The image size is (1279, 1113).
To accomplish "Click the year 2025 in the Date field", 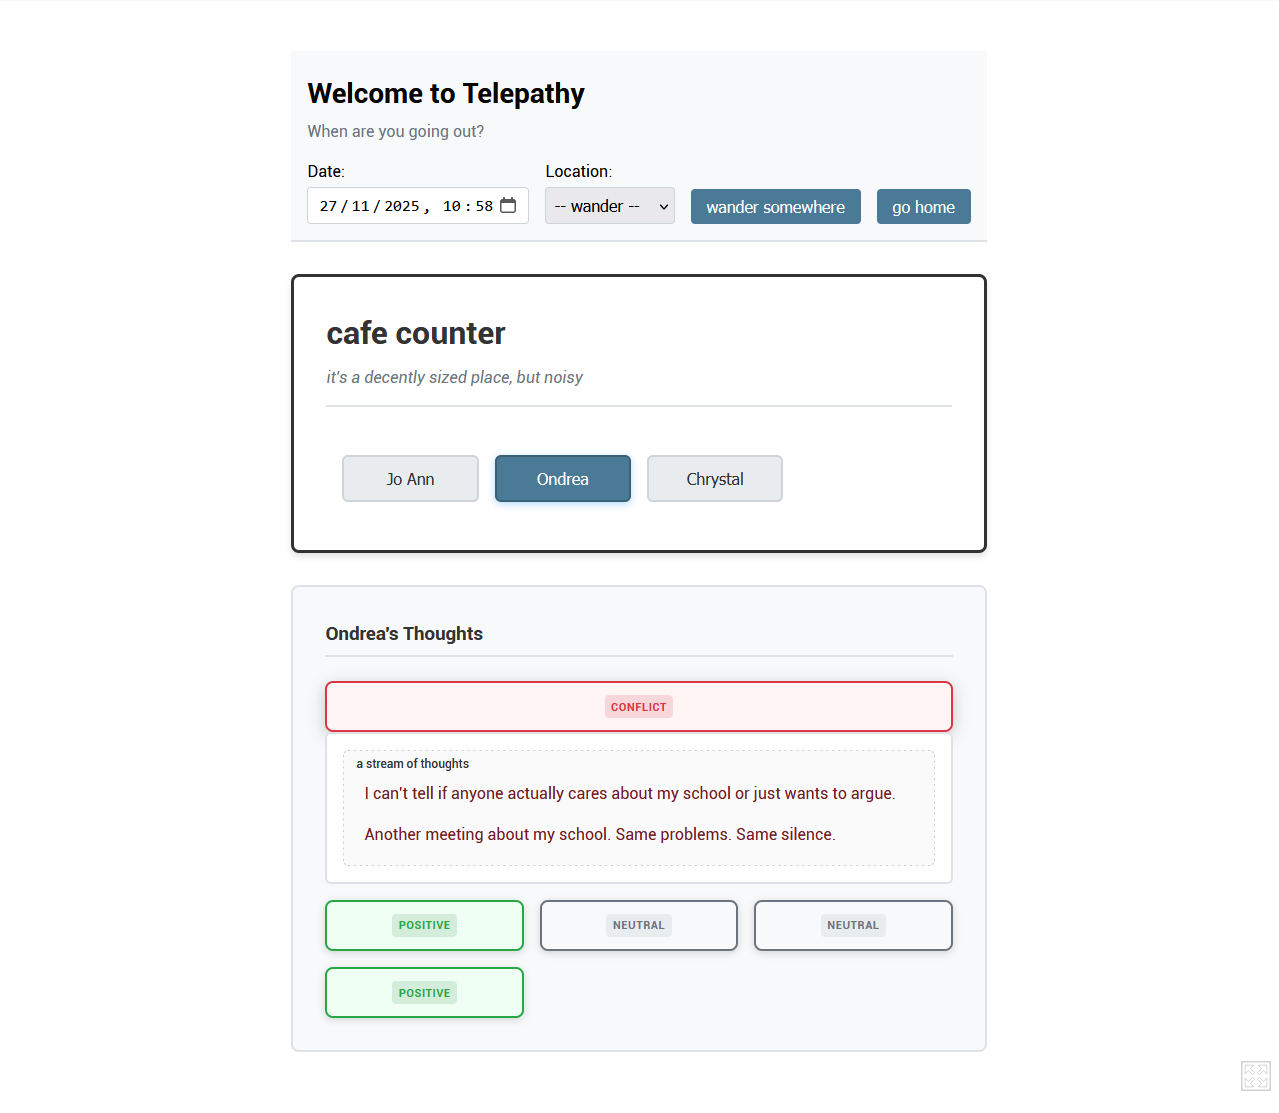I will (x=401, y=206).
